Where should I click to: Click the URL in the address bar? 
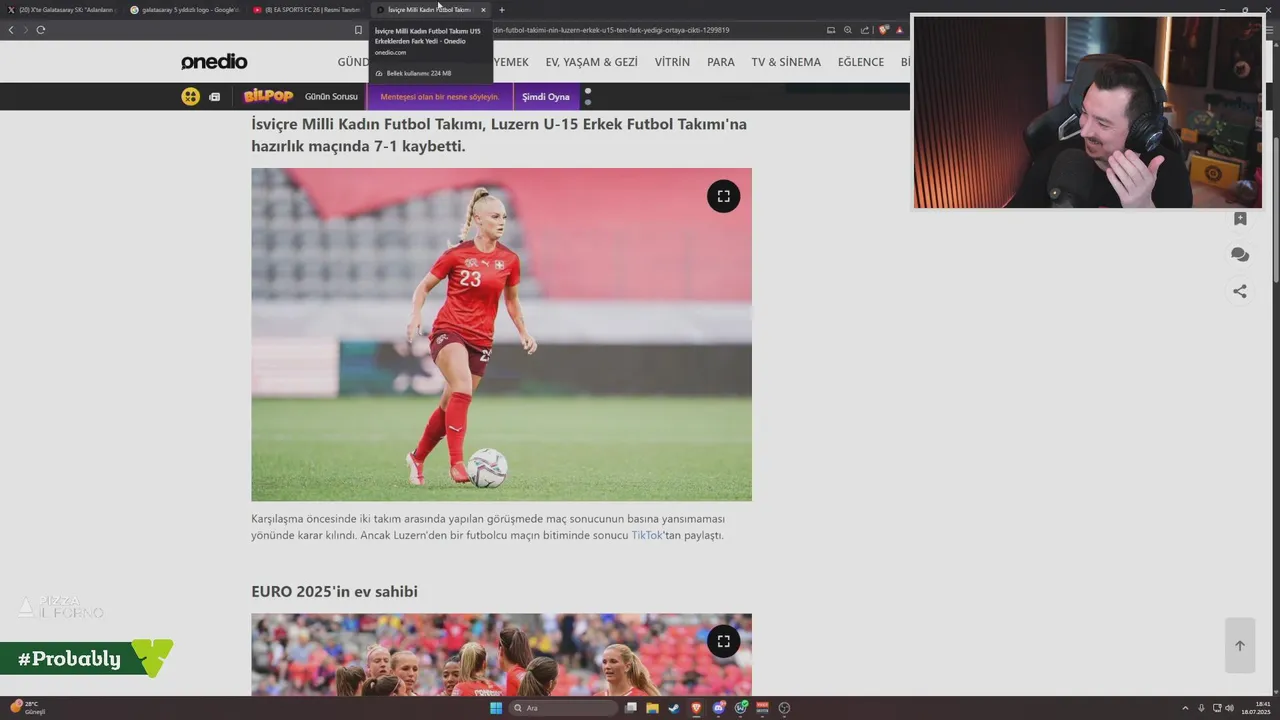611,30
